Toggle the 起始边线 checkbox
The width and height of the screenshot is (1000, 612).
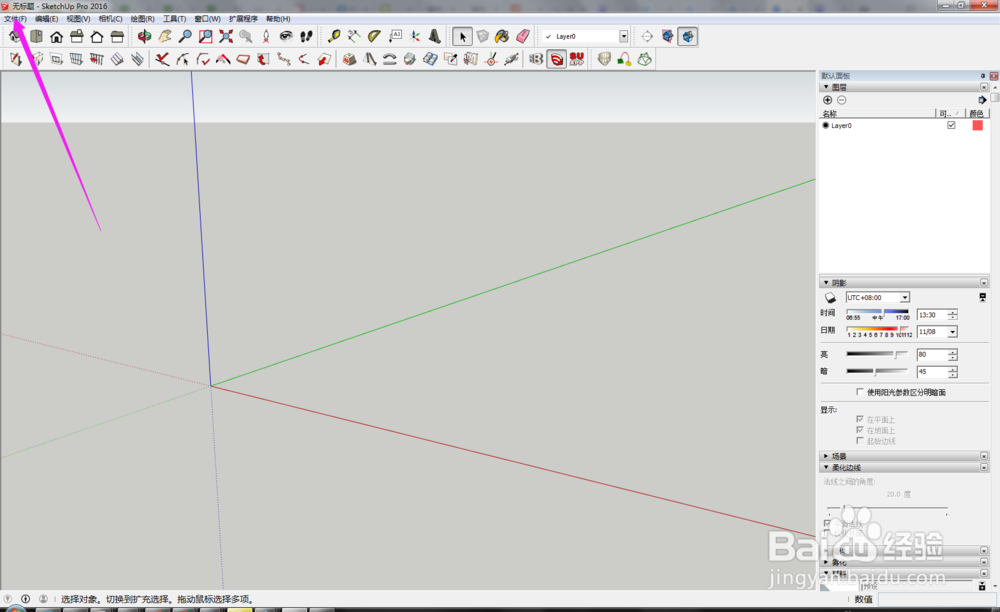[x=860, y=441]
